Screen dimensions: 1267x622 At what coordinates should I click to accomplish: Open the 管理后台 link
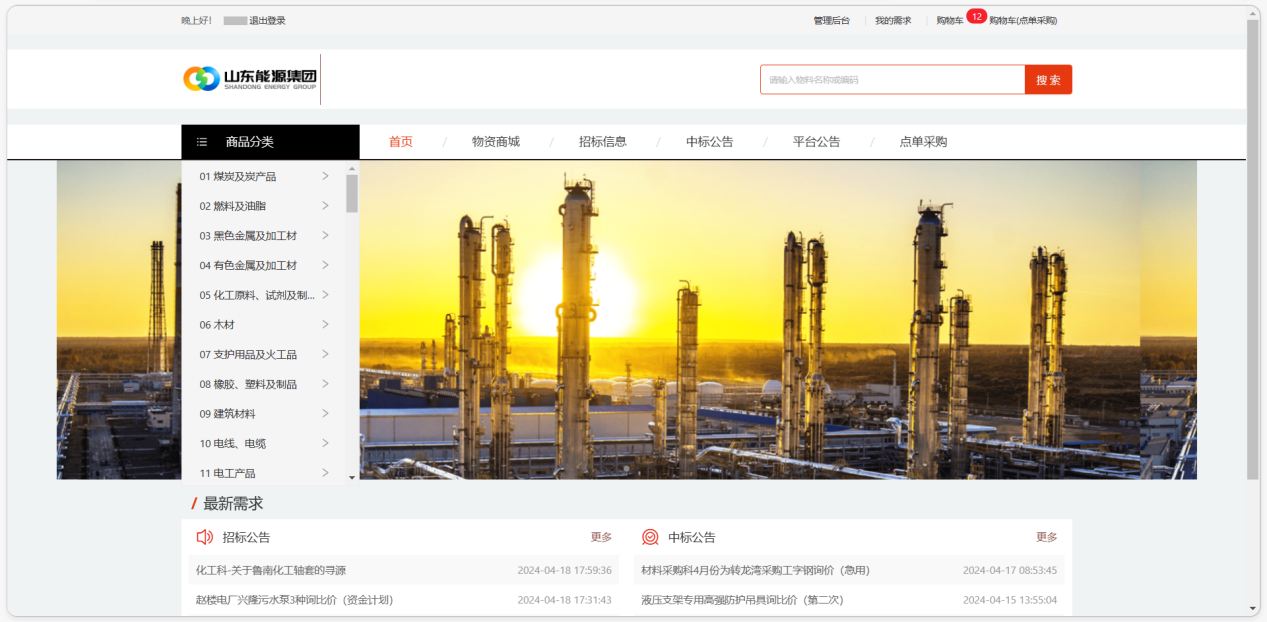pyautogui.click(x=831, y=21)
